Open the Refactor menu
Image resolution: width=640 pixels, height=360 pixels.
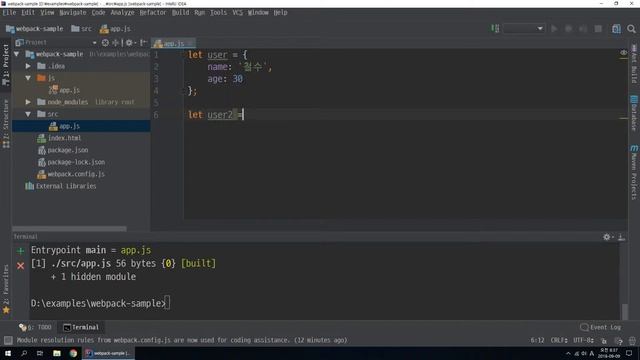(x=153, y=13)
